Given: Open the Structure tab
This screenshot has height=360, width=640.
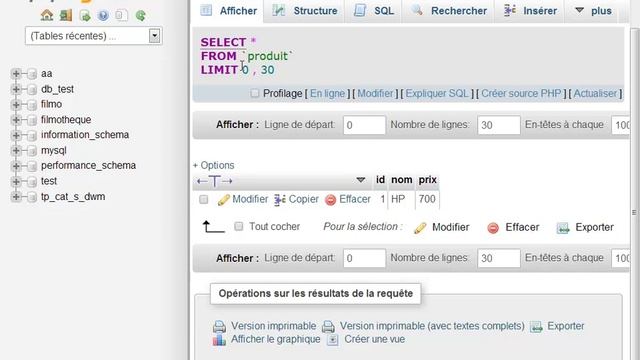Looking at the screenshot, I should coord(305,11).
